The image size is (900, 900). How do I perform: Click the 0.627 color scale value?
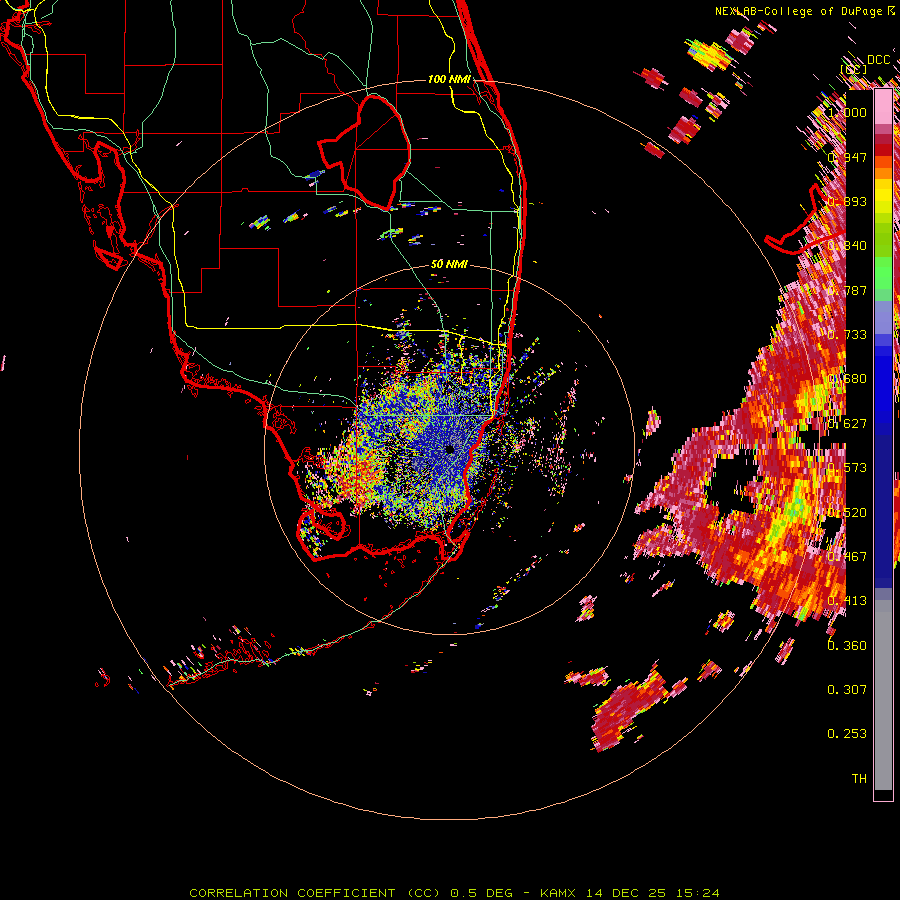[x=847, y=424]
